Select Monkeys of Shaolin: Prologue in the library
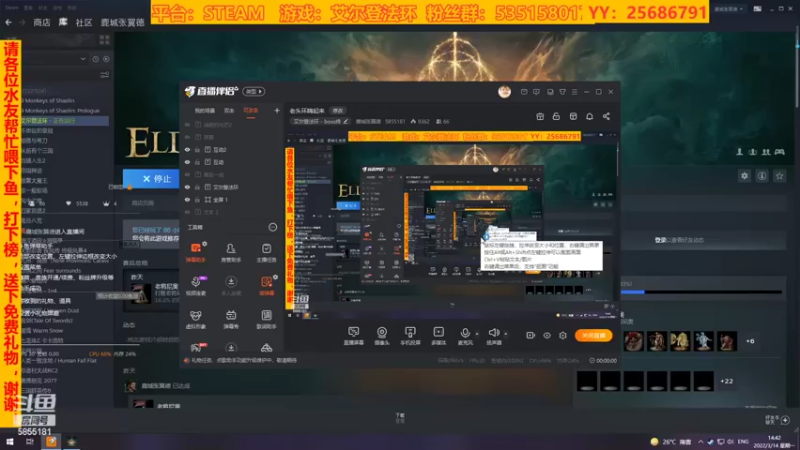800x450 pixels. 62,111
